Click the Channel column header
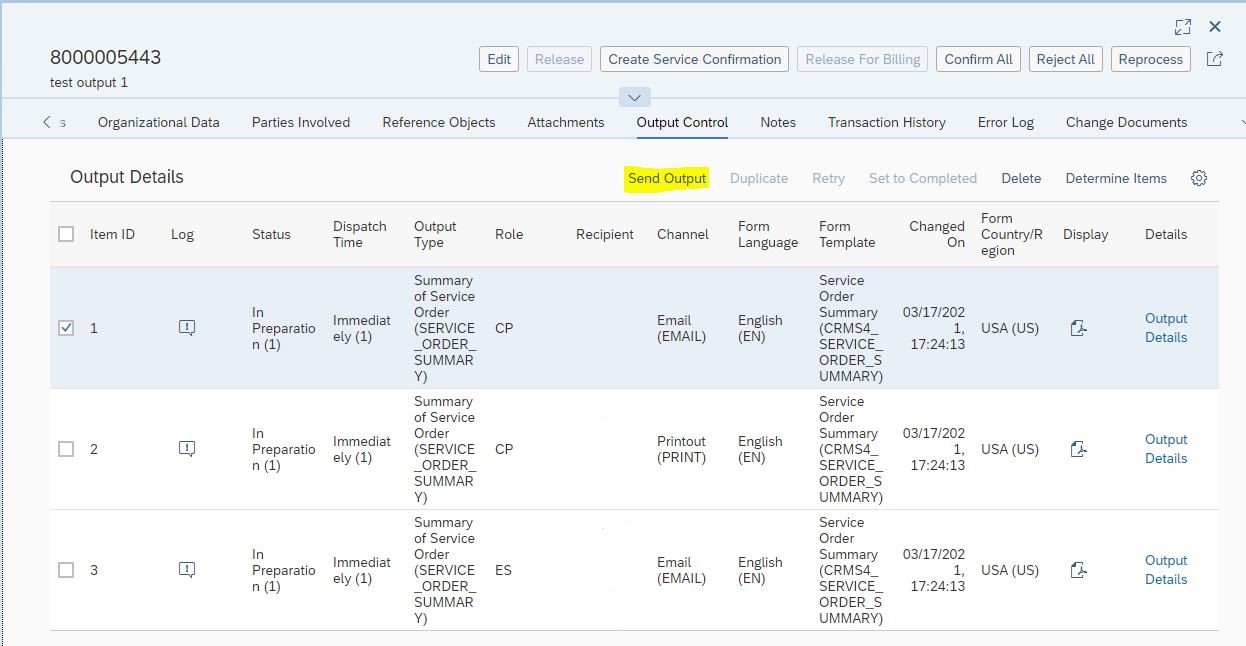Image resolution: width=1246 pixels, height=646 pixels. [683, 234]
